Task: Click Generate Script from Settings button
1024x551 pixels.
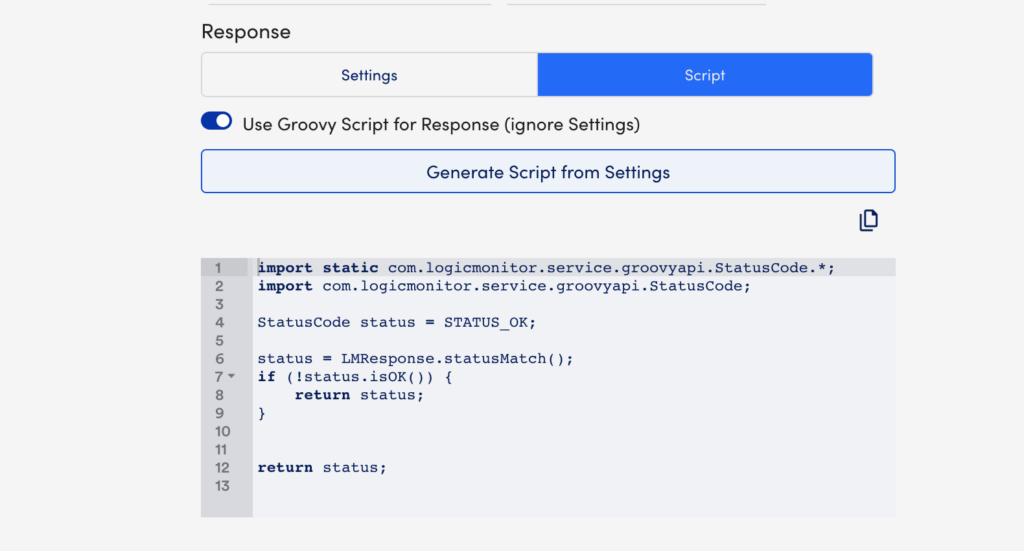Action: click(548, 172)
